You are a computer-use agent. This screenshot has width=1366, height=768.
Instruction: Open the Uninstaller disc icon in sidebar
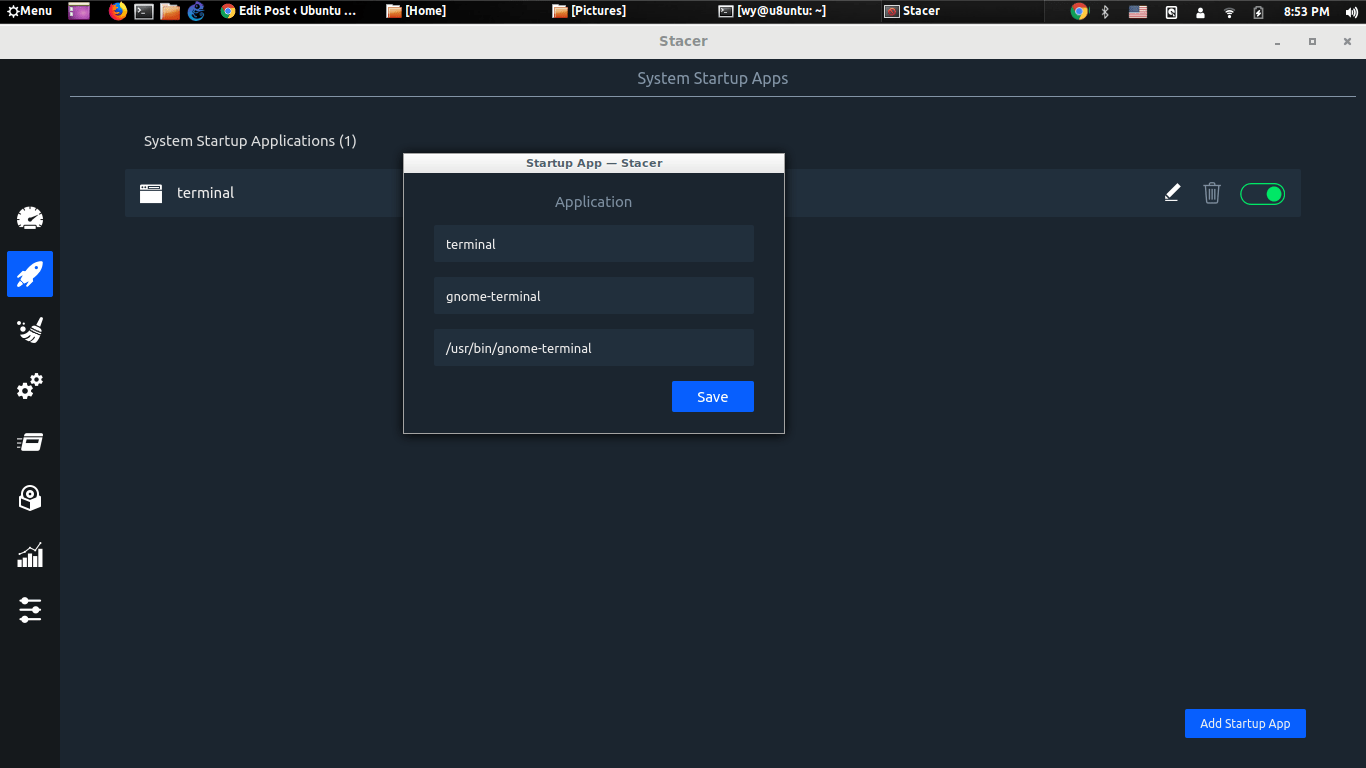pos(30,498)
